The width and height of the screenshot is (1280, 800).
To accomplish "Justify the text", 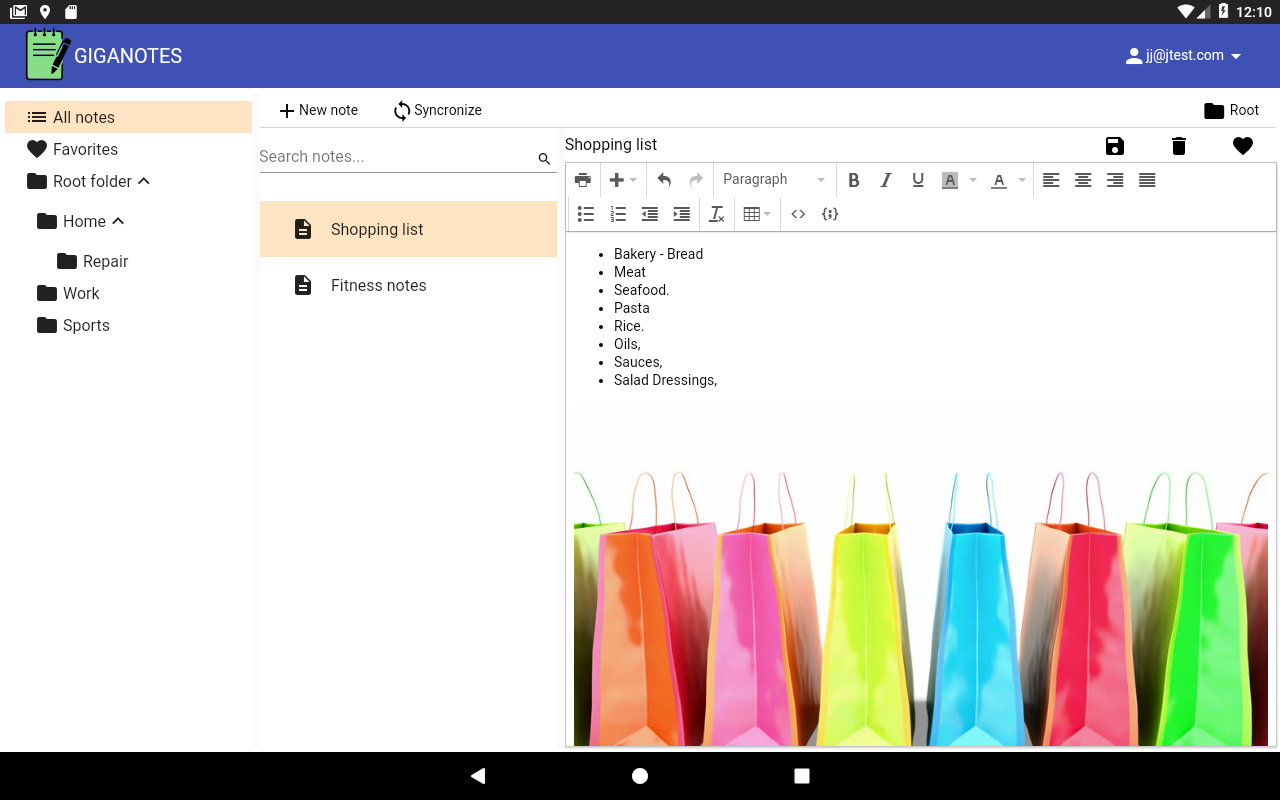I will (x=1147, y=180).
